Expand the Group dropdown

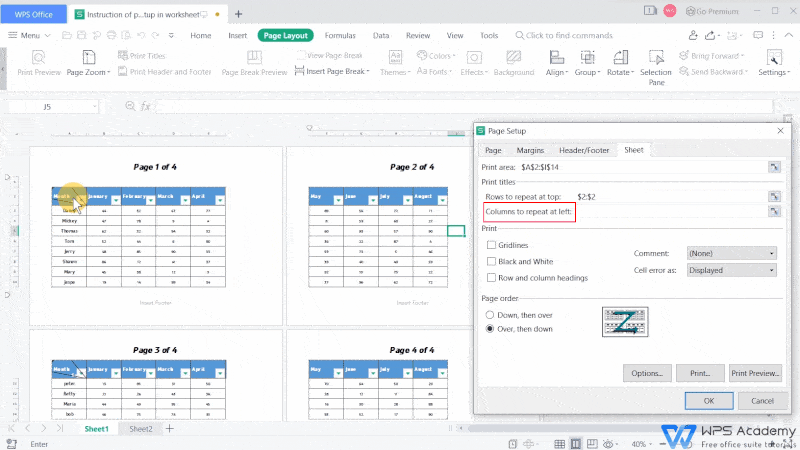(598, 72)
